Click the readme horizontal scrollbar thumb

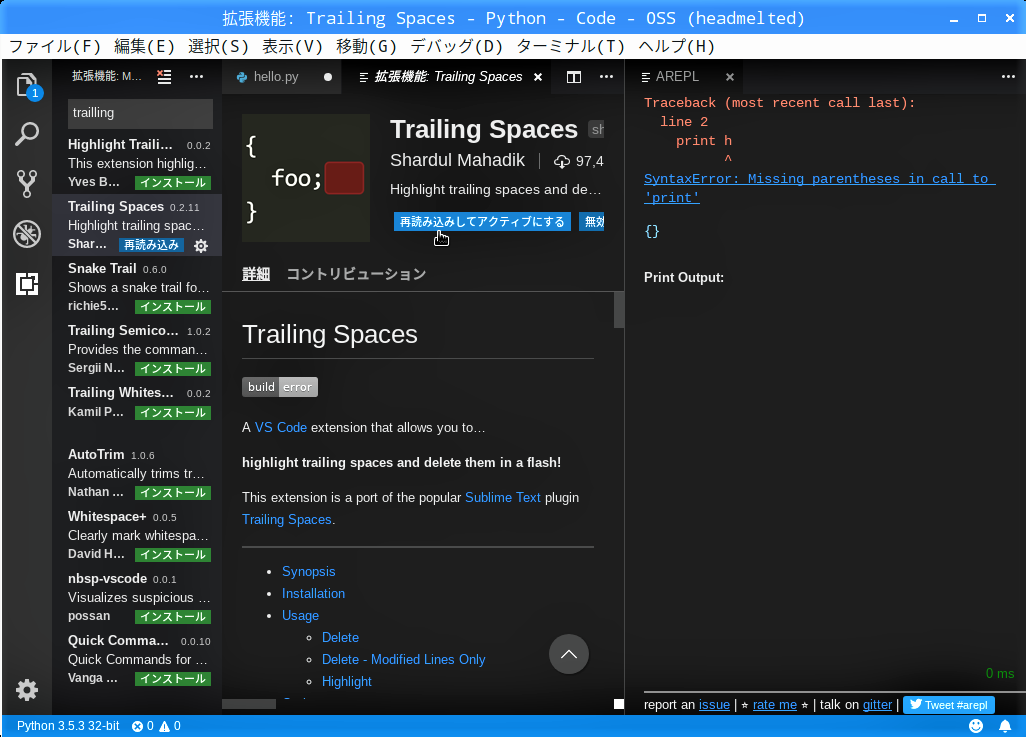[249, 704]
